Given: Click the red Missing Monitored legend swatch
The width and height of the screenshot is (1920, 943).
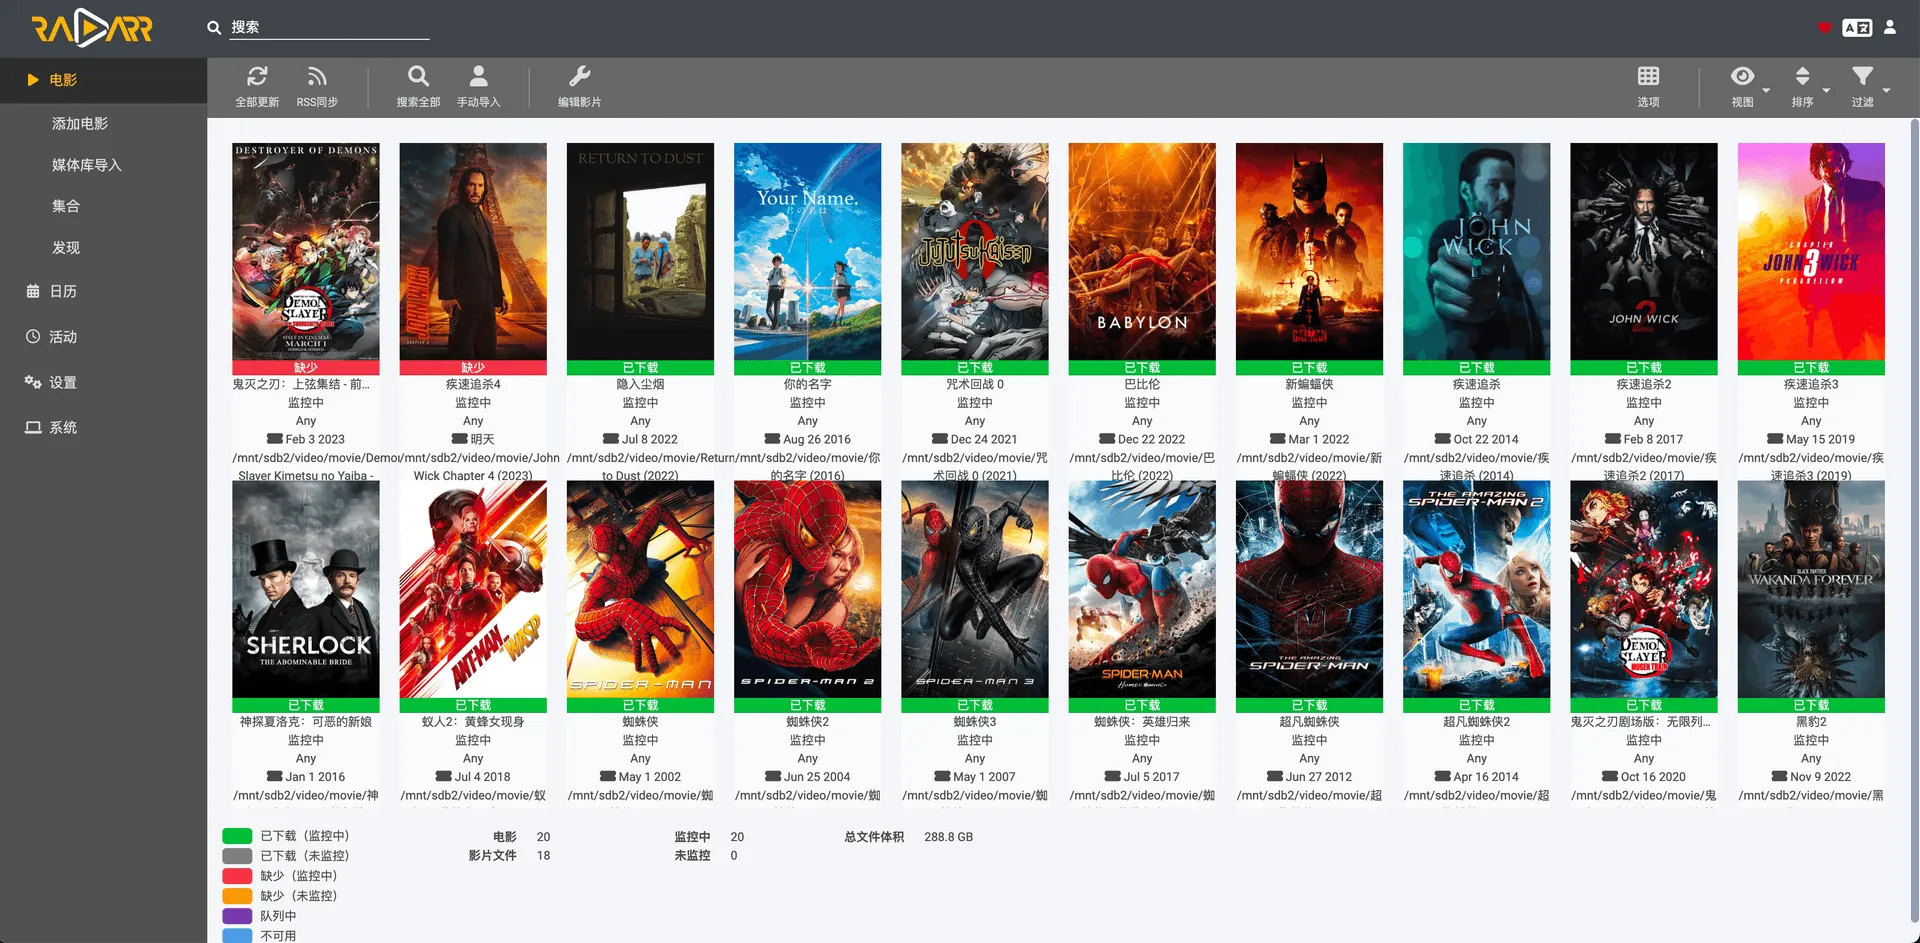Looking at the screenshot, I should click(237, 876).
